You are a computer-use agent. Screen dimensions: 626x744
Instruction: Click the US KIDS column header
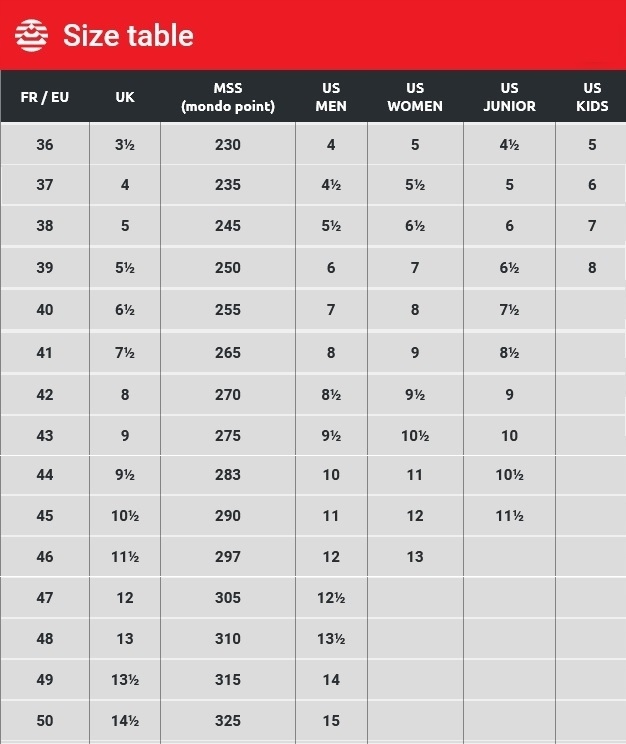pos(592,97)
